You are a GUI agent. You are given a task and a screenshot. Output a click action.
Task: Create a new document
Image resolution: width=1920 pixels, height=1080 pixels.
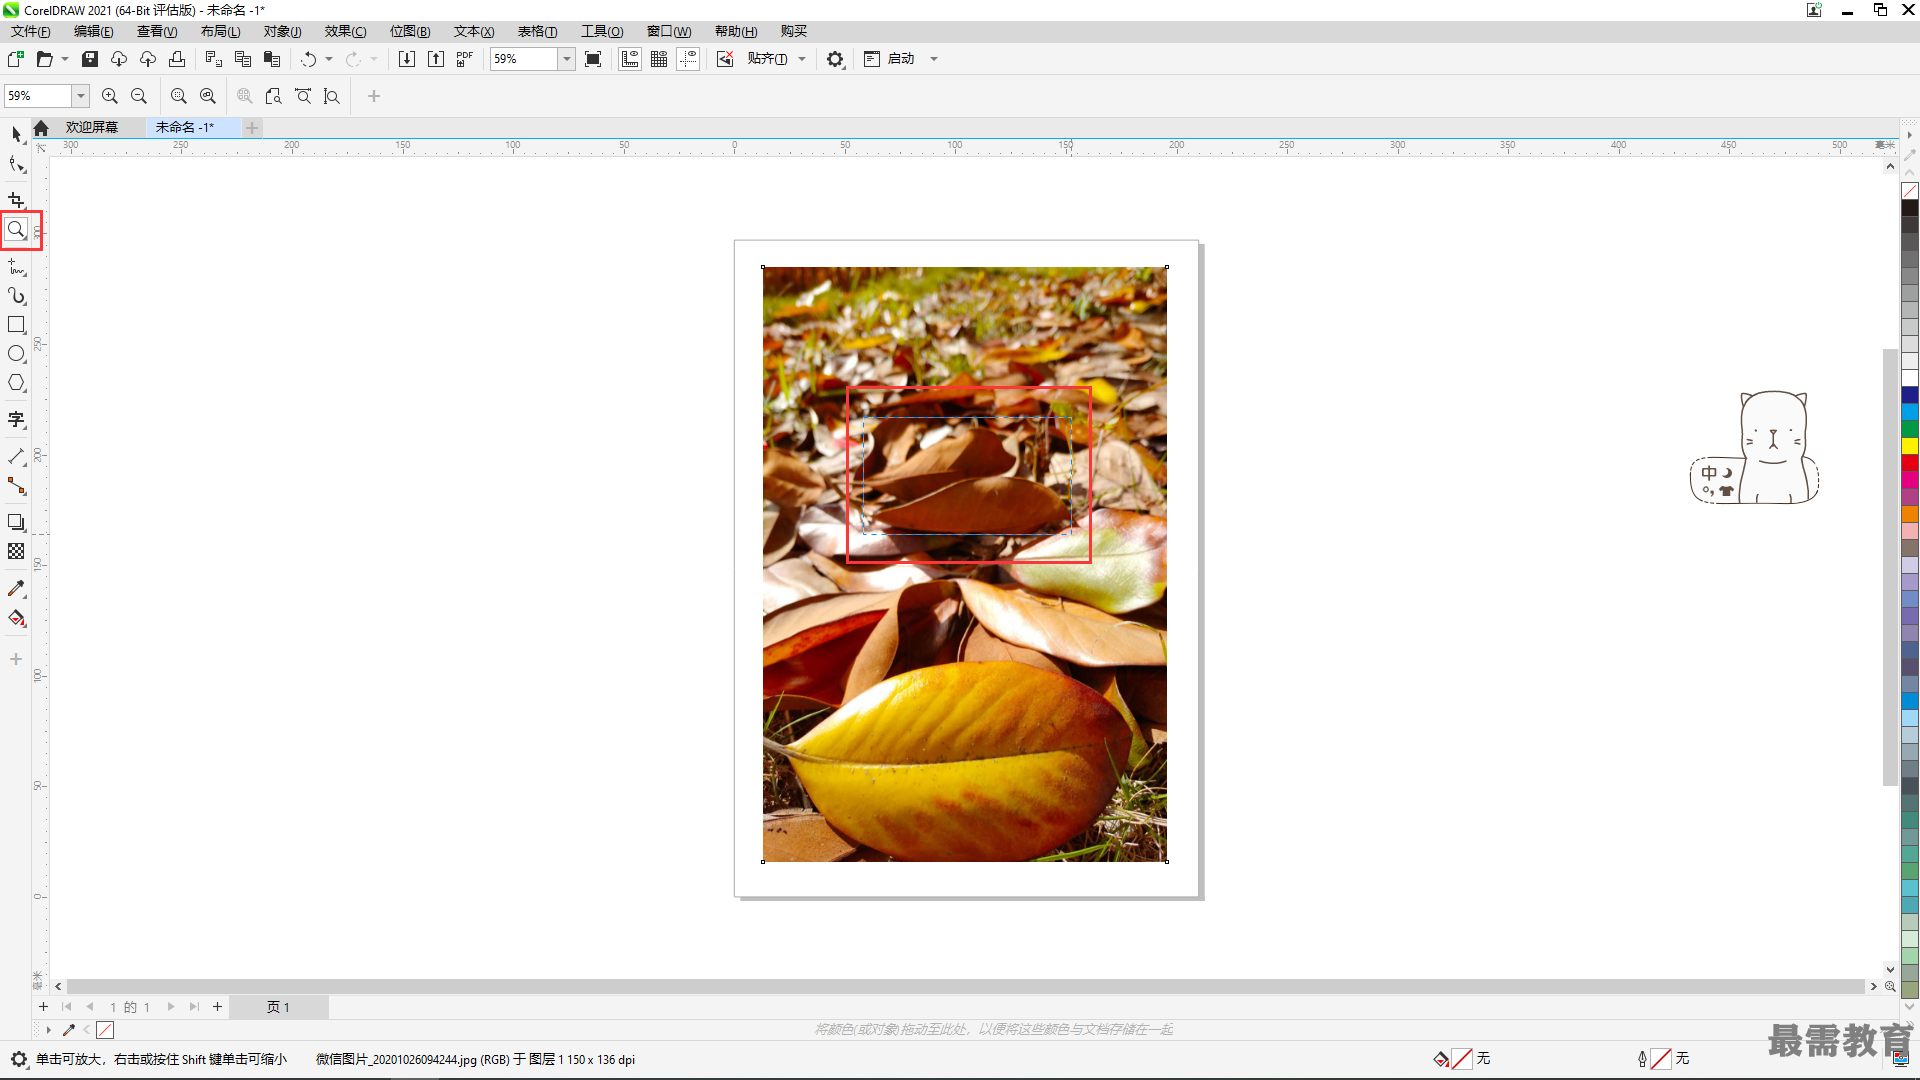coord(16,59)
